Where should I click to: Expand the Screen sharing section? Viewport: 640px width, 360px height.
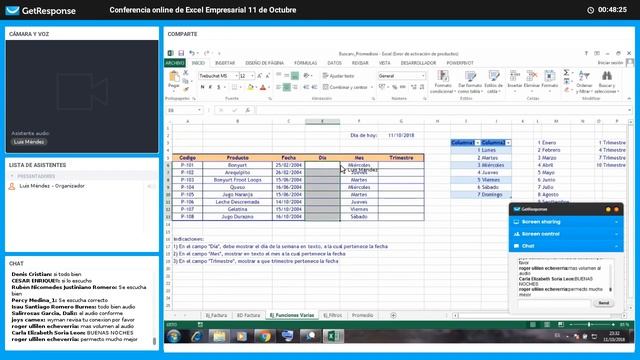pyautogui.click(x=566, y=222)
